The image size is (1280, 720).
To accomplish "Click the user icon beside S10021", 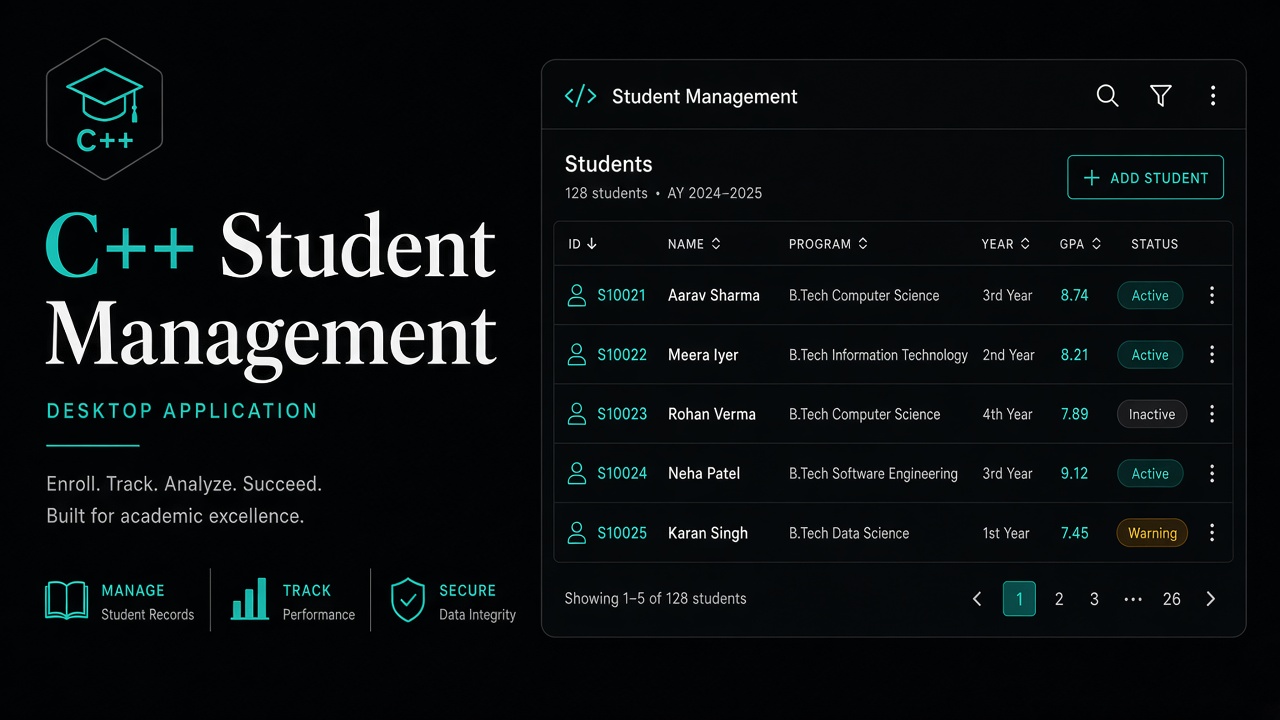I will point(576,295).
